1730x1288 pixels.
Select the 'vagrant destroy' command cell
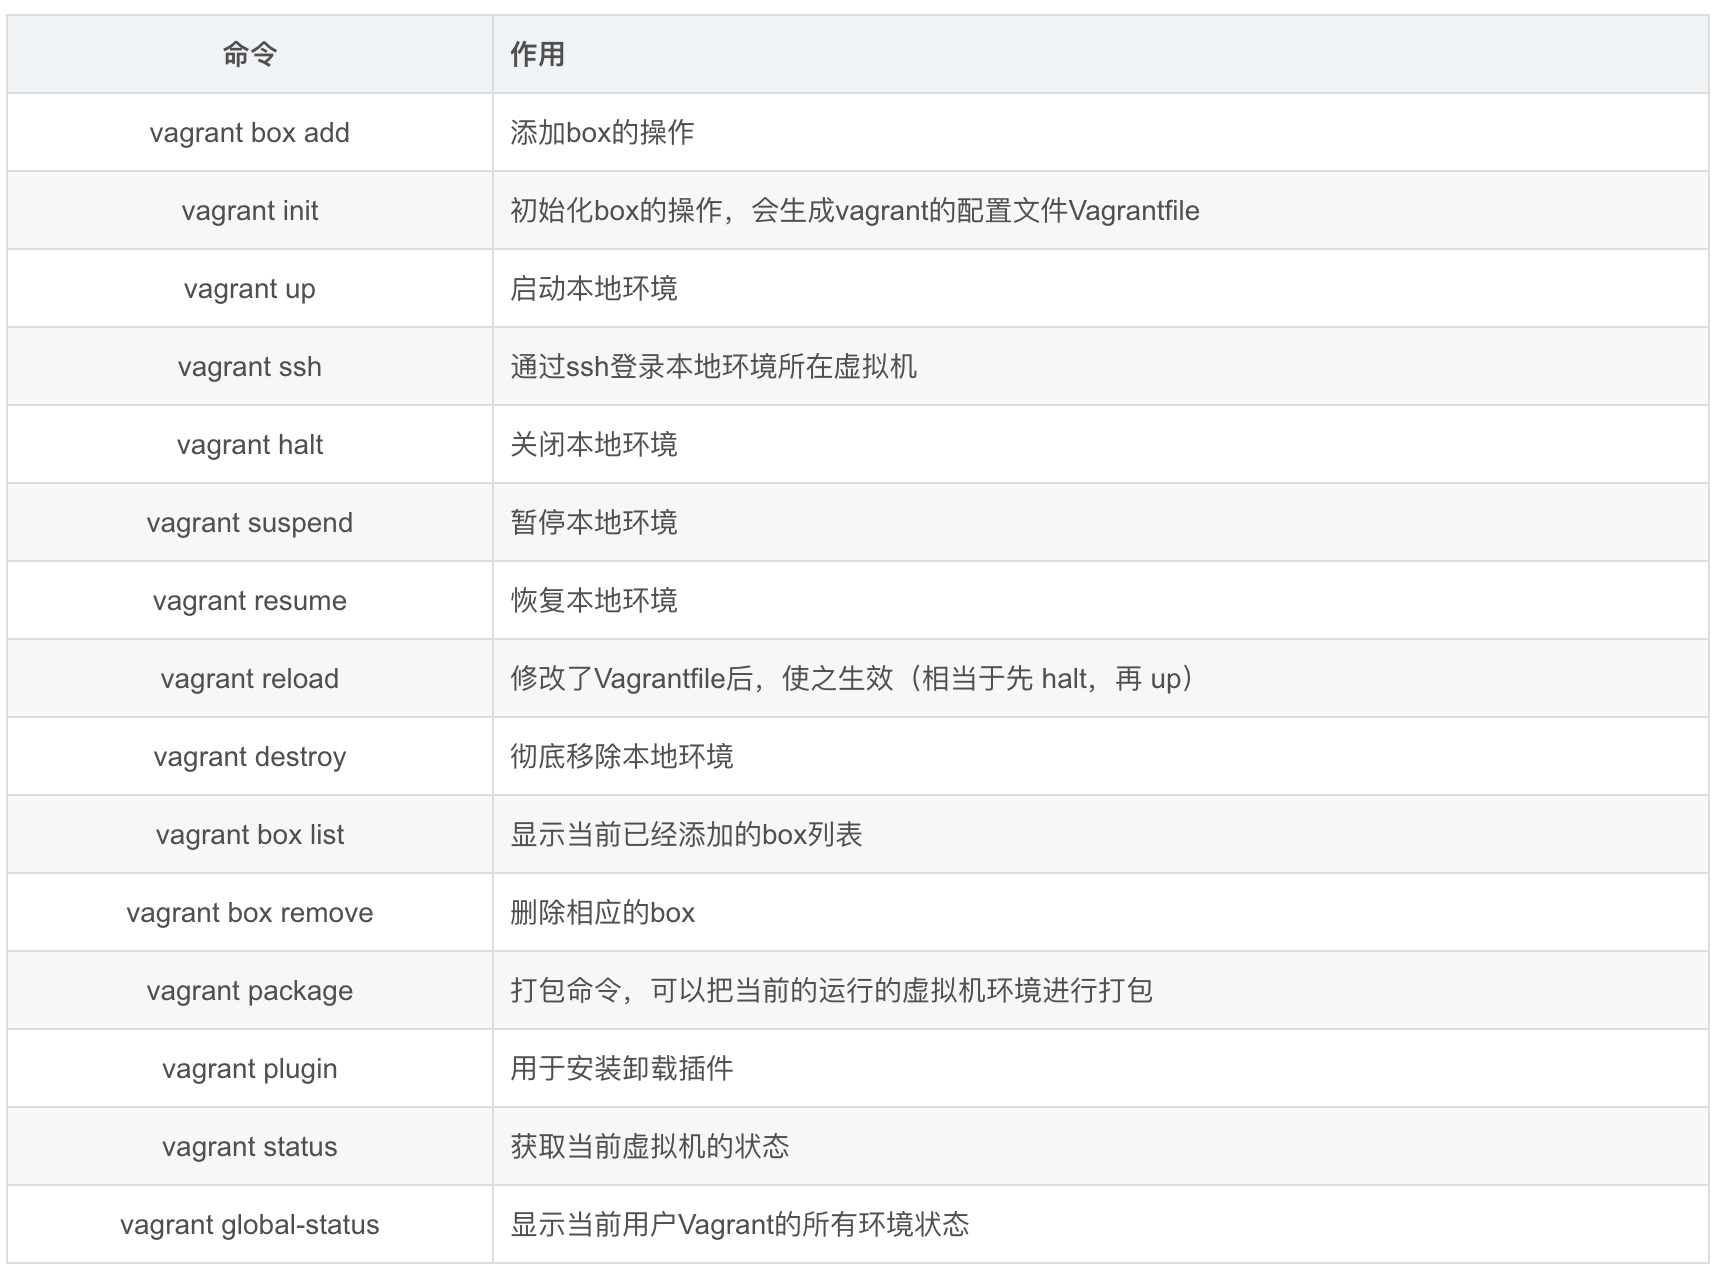(x=249, y=757)
